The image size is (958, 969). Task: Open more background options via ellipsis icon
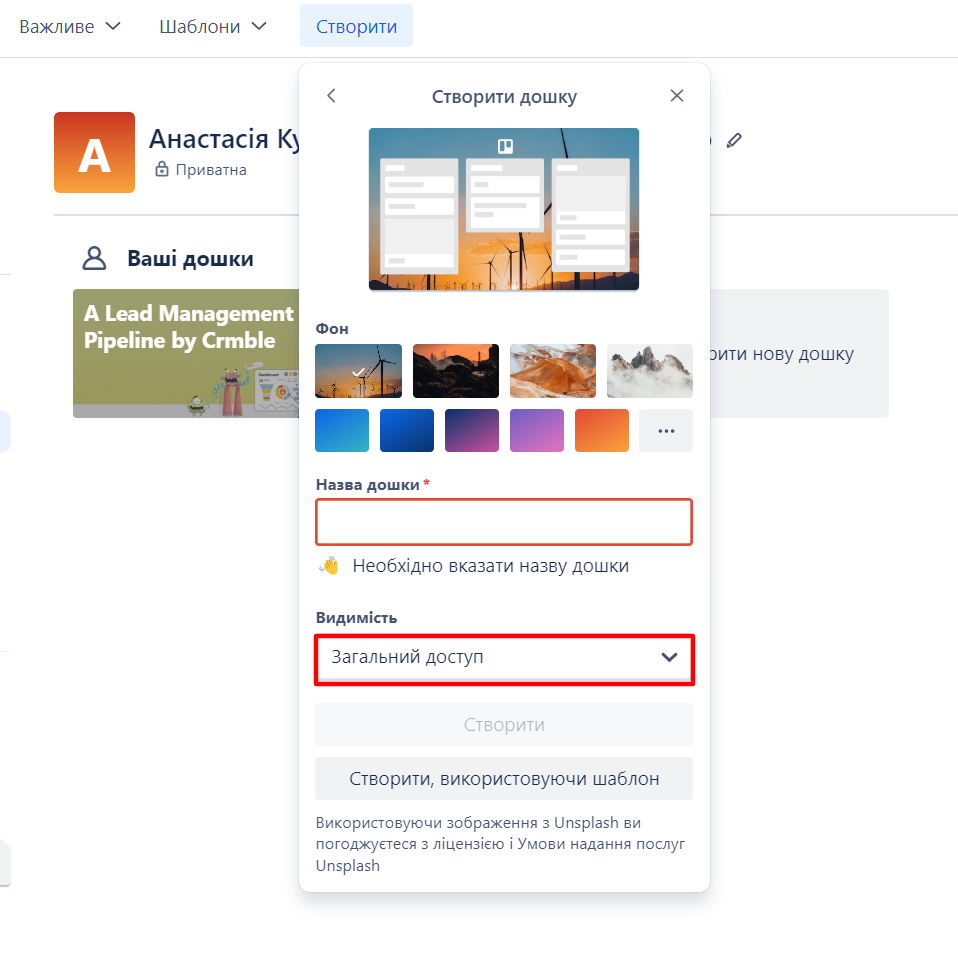666,430
